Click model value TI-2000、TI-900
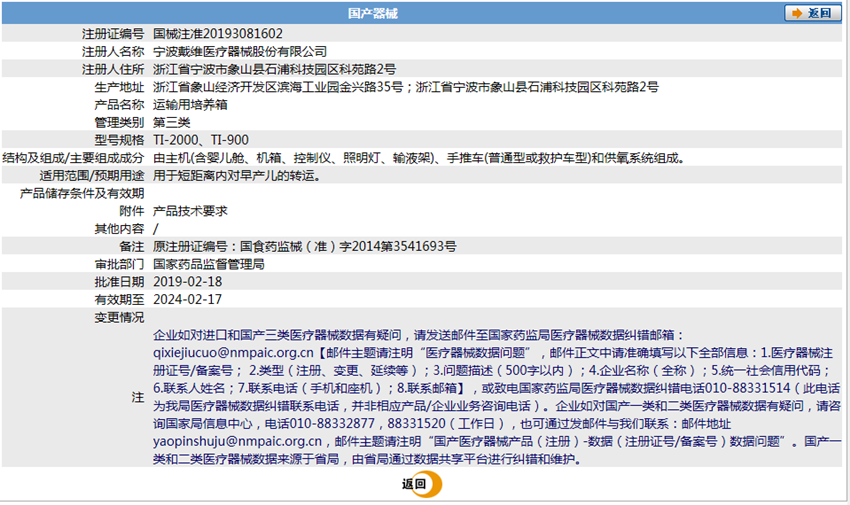 coord(201,140)
